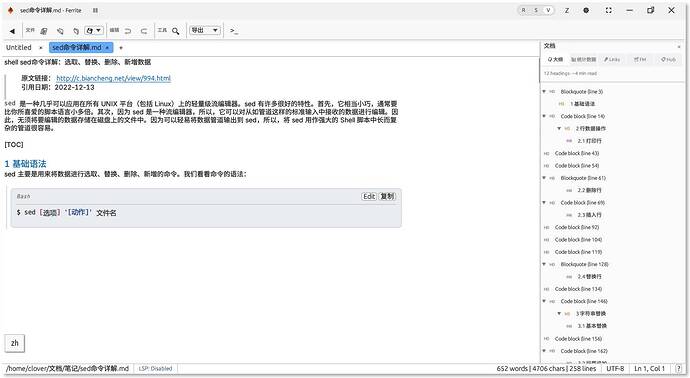690x378 pixels.
Task: Select the FM tab in document panel
Action: click(x=640, y=59)
